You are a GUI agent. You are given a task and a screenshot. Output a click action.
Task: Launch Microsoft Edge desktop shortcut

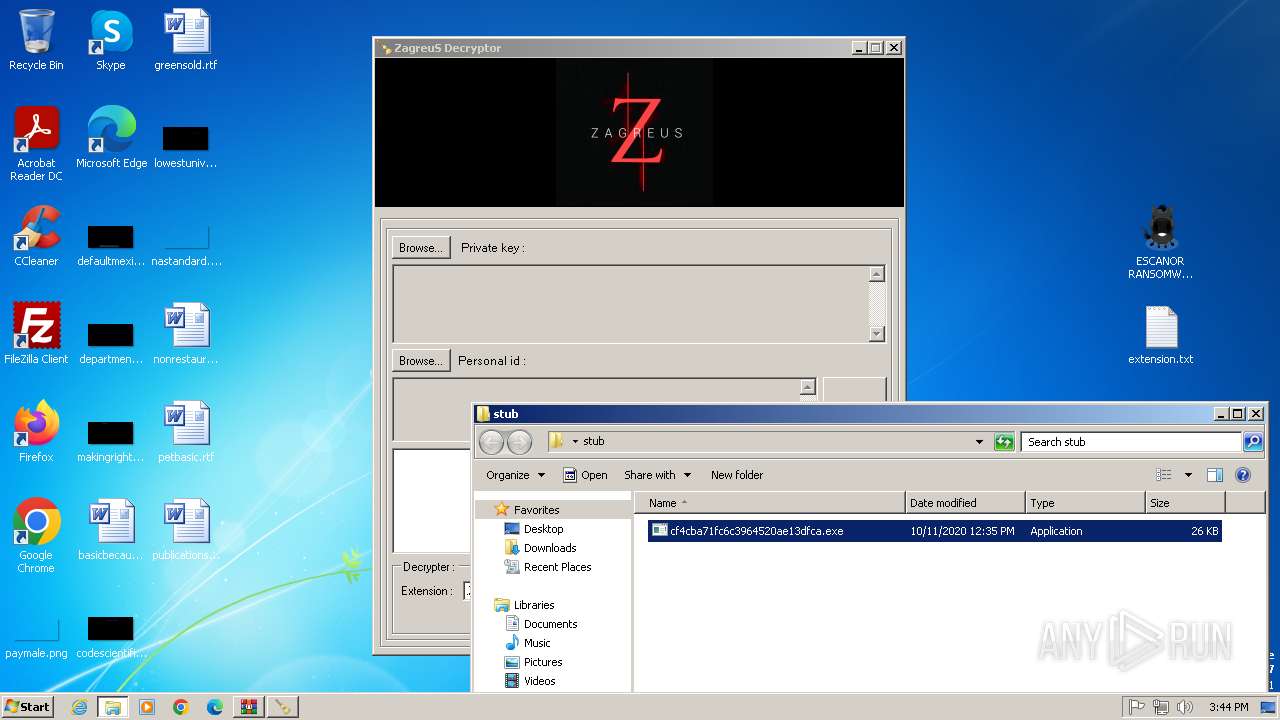click(x=111, y=138)
